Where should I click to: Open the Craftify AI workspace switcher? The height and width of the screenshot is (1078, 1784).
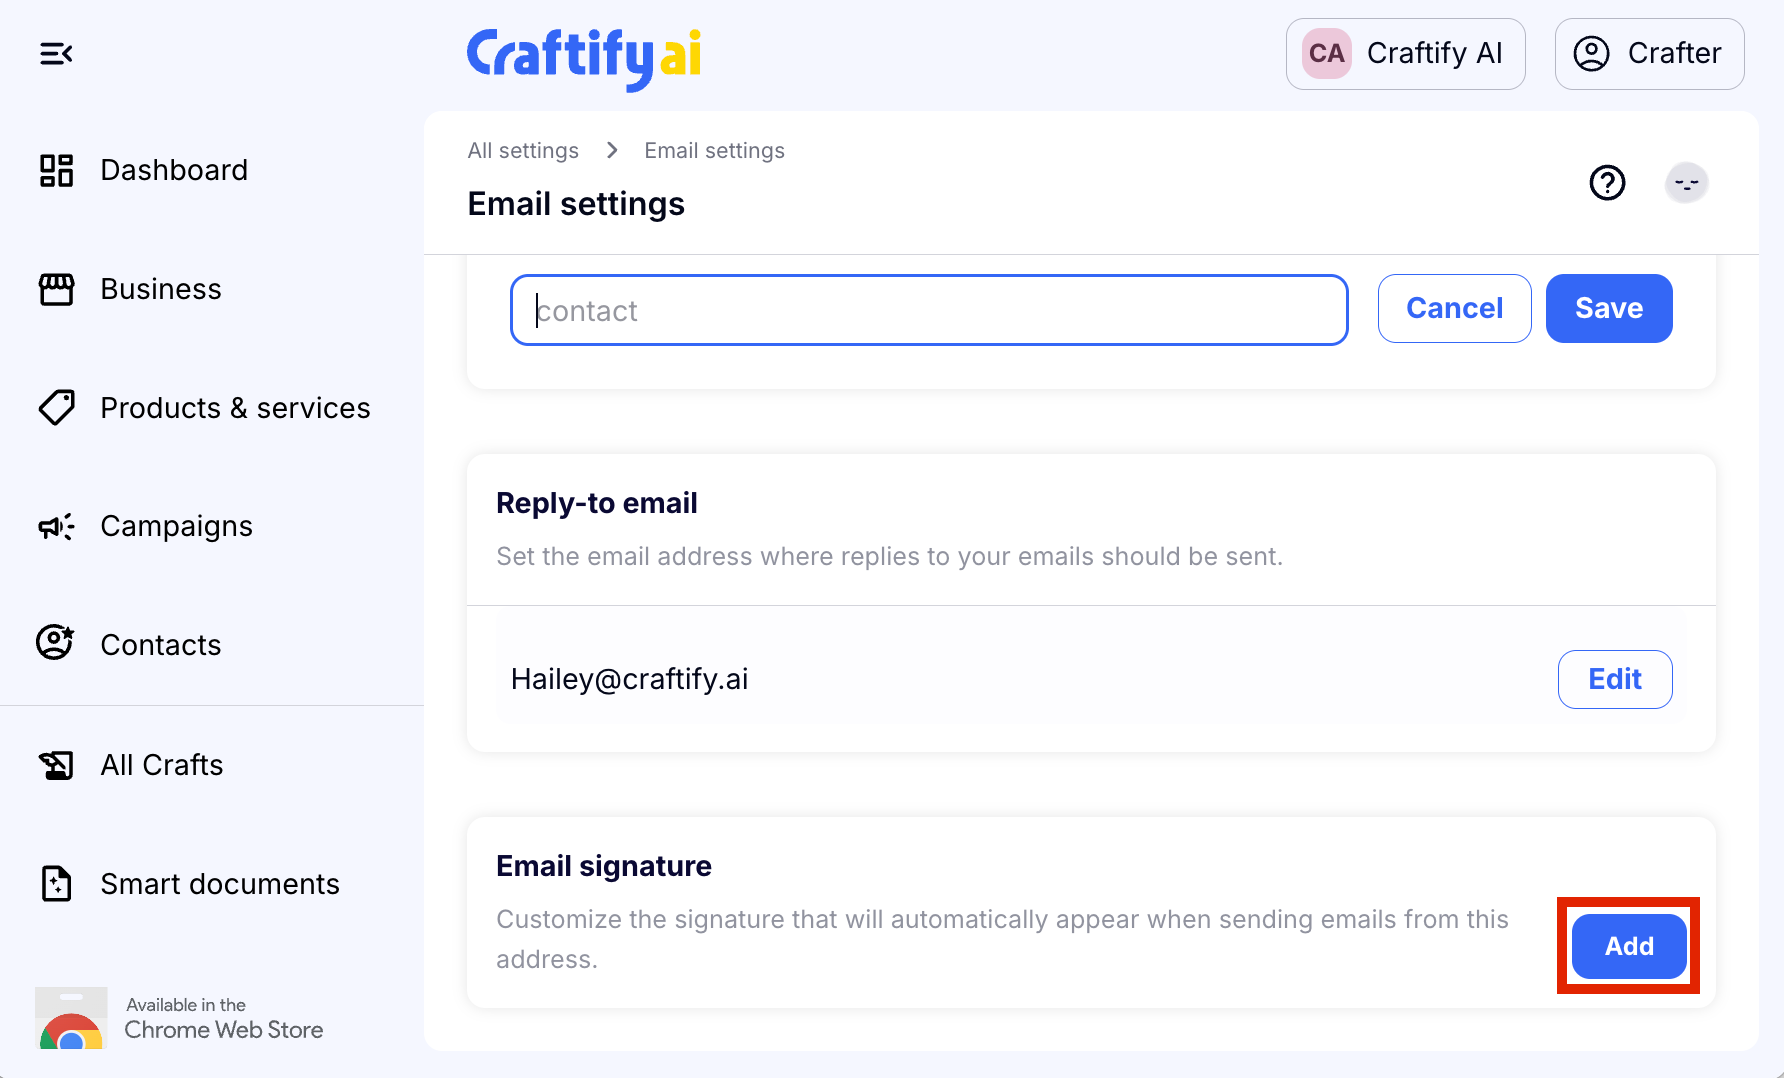pos(1405,54)
